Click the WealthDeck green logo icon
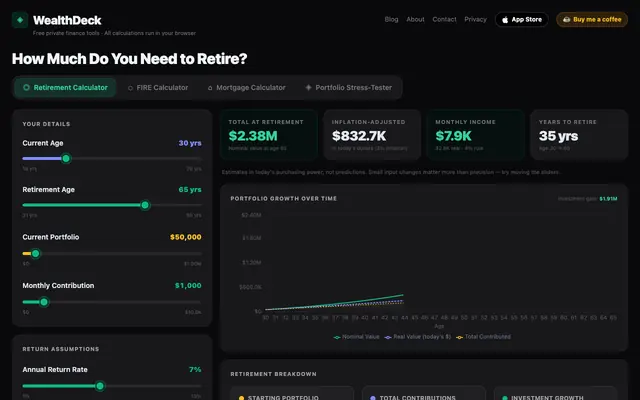Image resolution: width=640 pixels, height=400 pixels. pyautogui.click(x=20, y=20)
